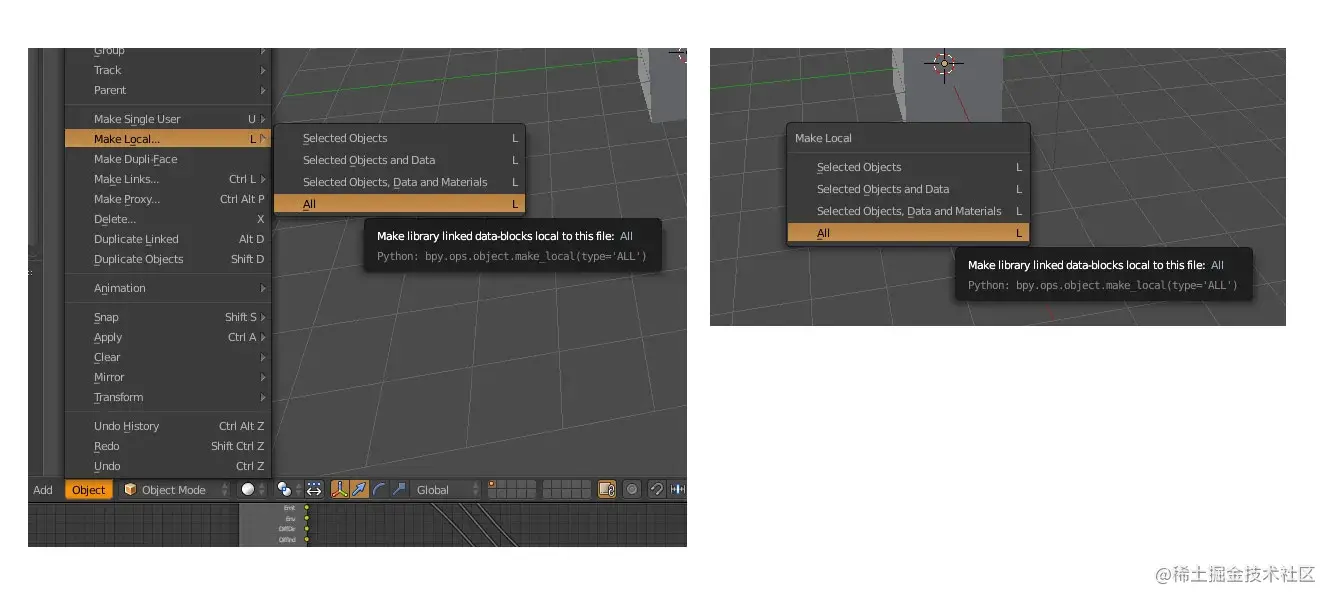This screenshot has height=603, width=1334.
Task: Open the Global orientation dropdown
Action: tap(446, 490)
